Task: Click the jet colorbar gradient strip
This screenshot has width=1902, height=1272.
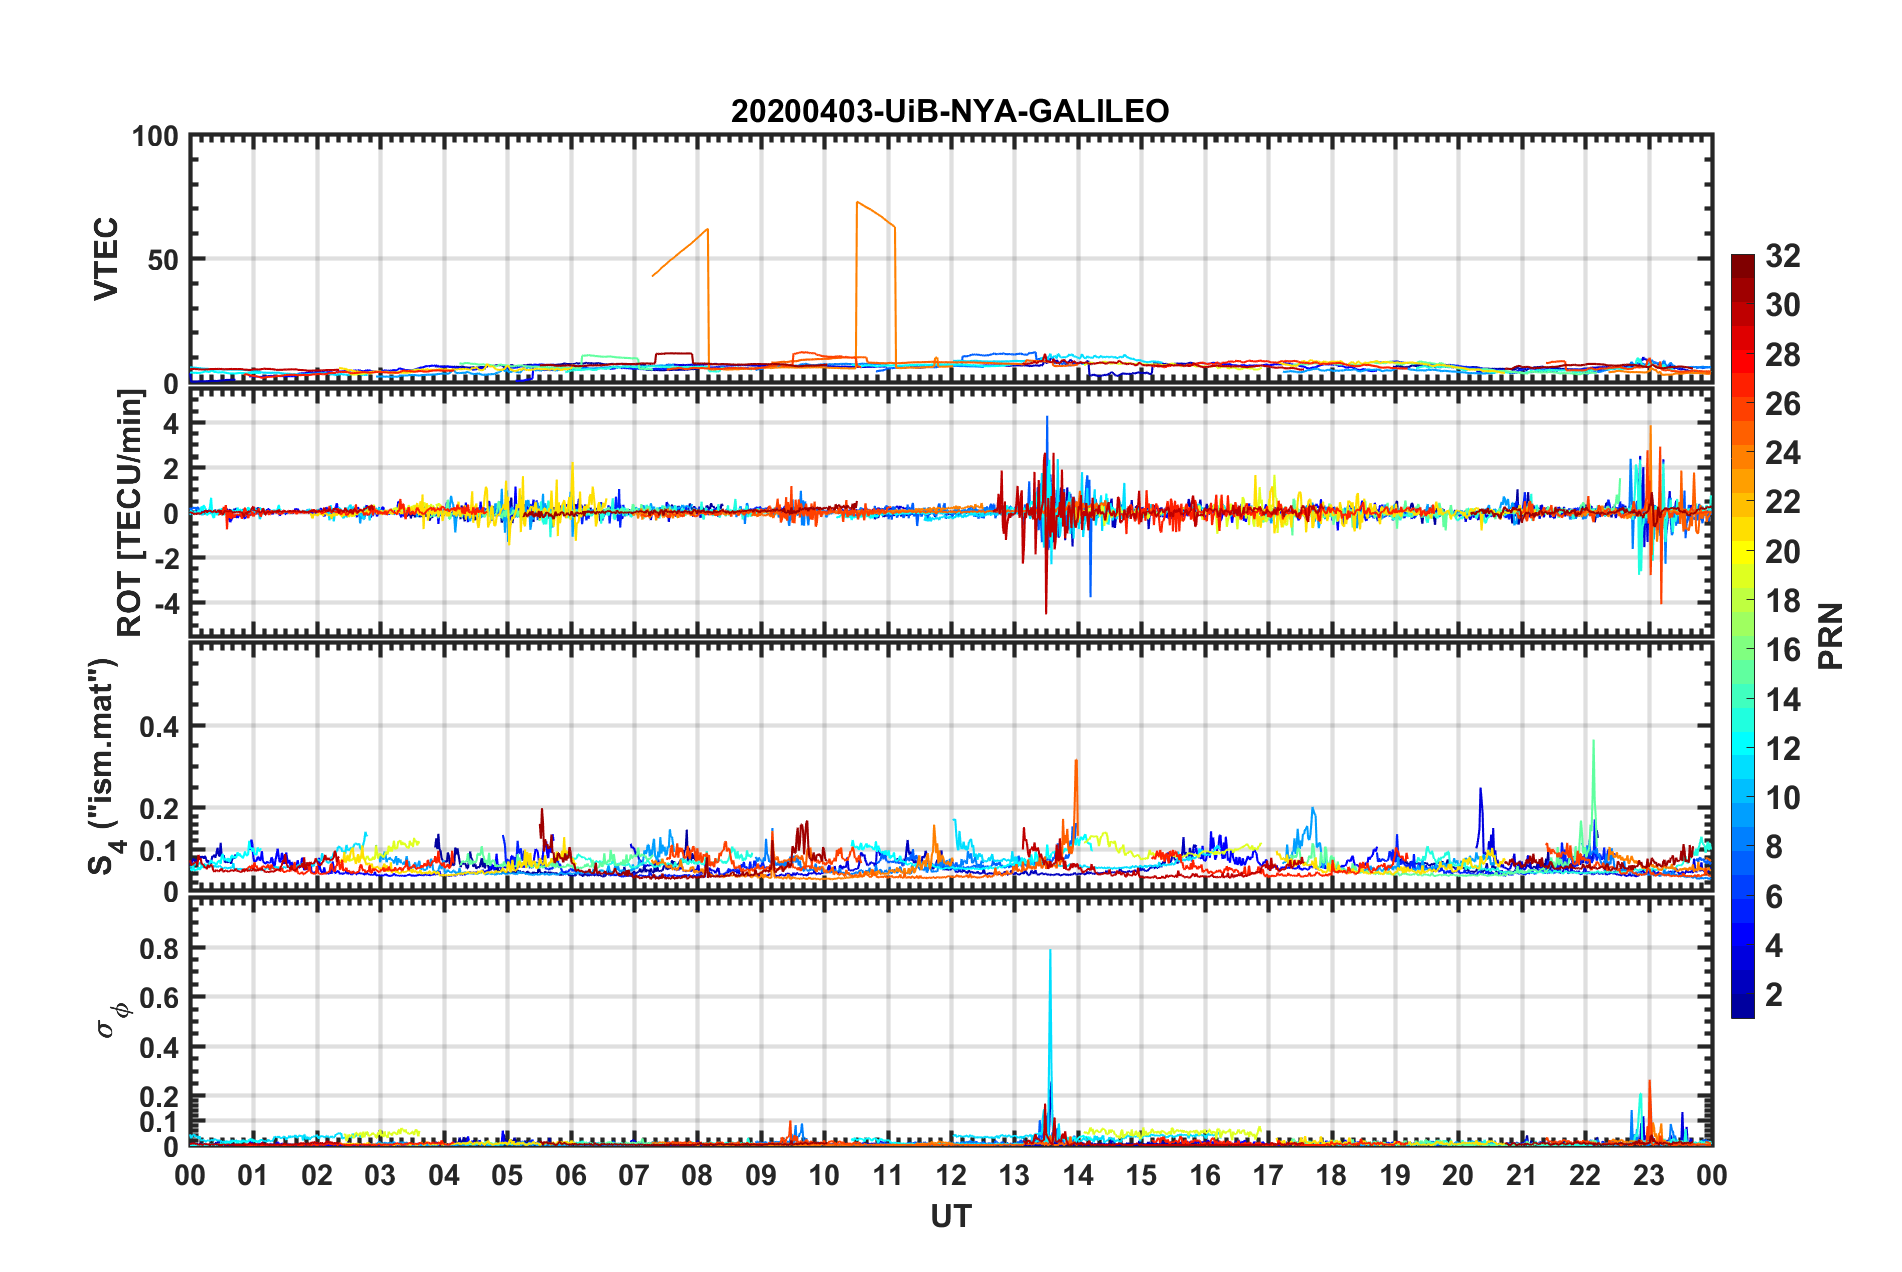Action: (1742, 636)
